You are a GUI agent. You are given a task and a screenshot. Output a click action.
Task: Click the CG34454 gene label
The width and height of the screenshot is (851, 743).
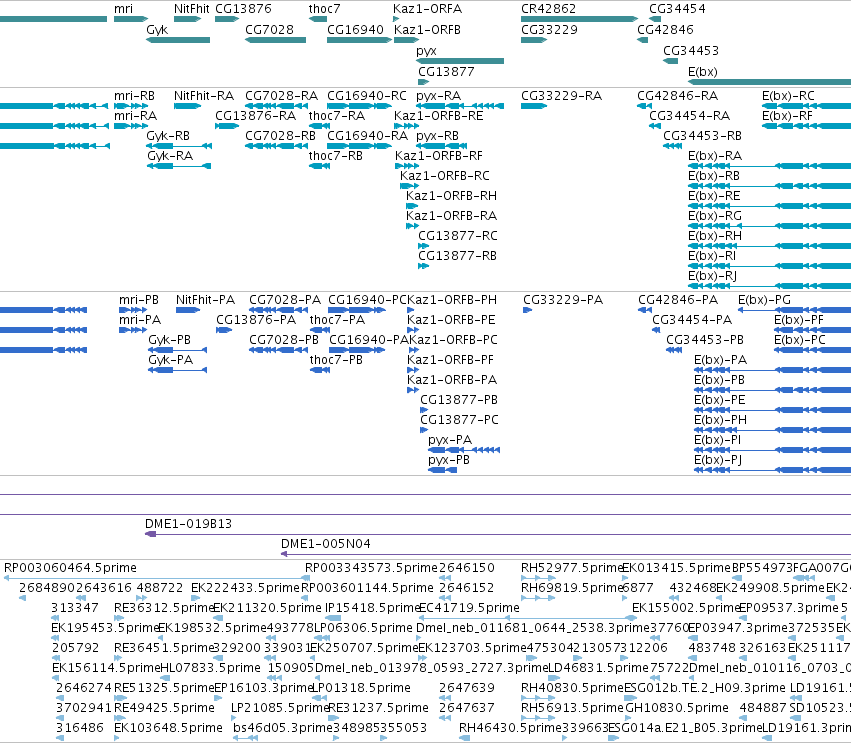tap(677, 9)
